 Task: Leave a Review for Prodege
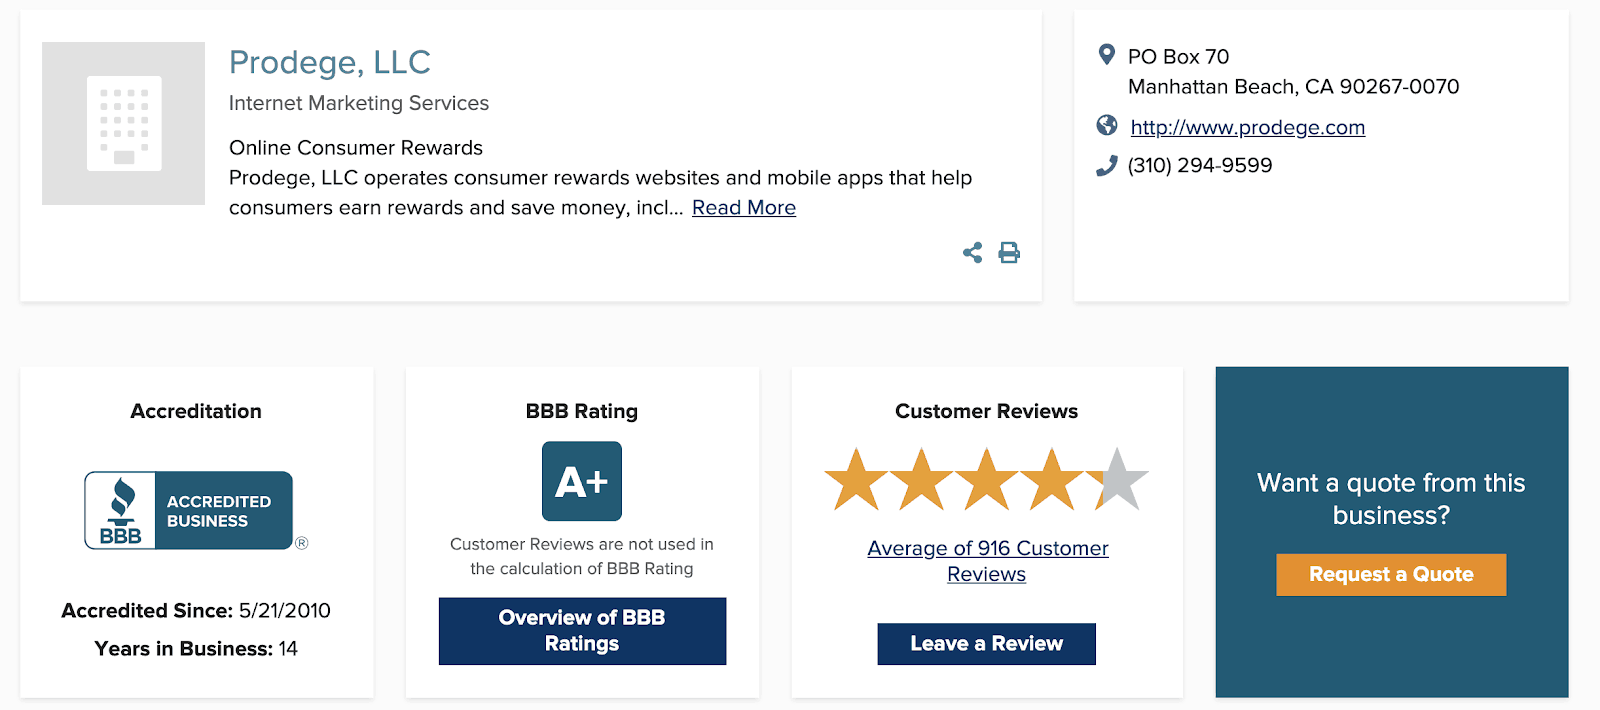tap(986, 643)
